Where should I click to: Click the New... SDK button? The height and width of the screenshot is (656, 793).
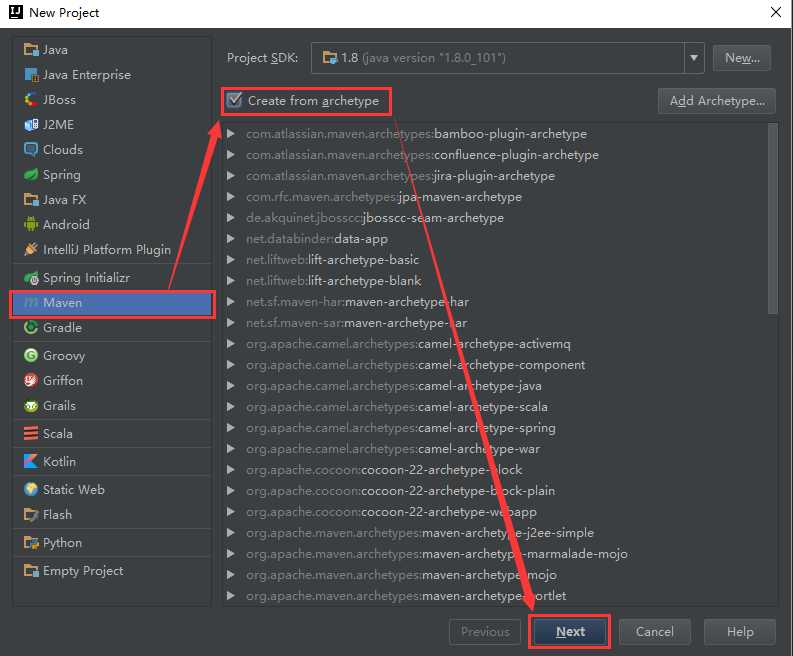(x=742, y=58)
